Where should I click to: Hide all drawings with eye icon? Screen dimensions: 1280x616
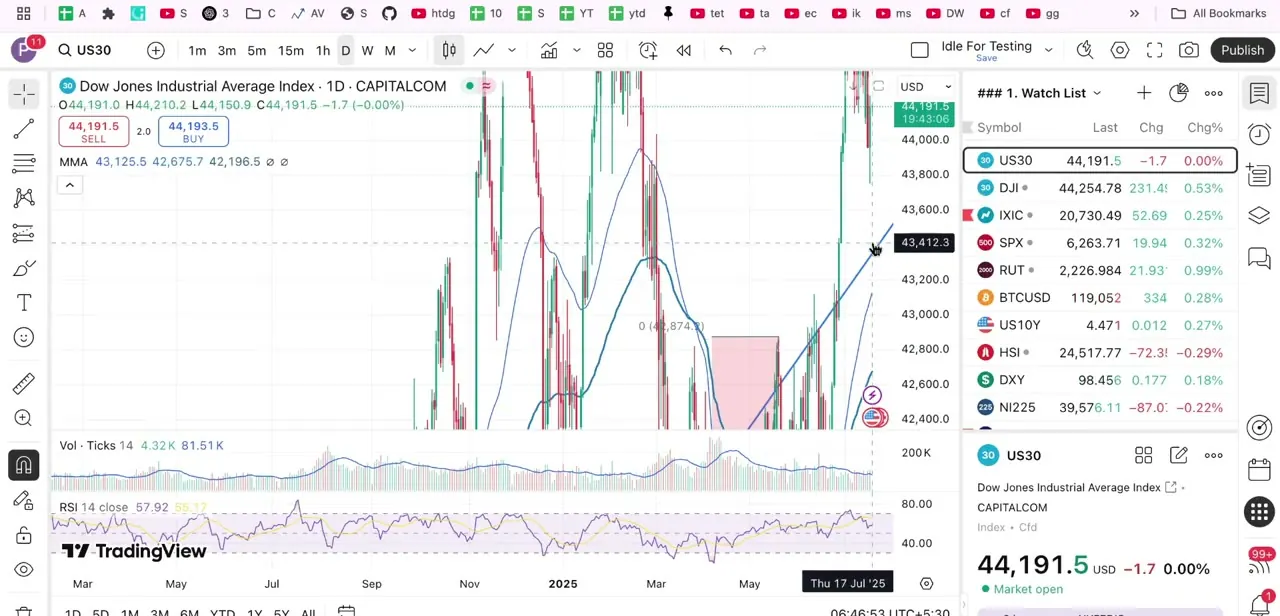(x=24, y=570)
